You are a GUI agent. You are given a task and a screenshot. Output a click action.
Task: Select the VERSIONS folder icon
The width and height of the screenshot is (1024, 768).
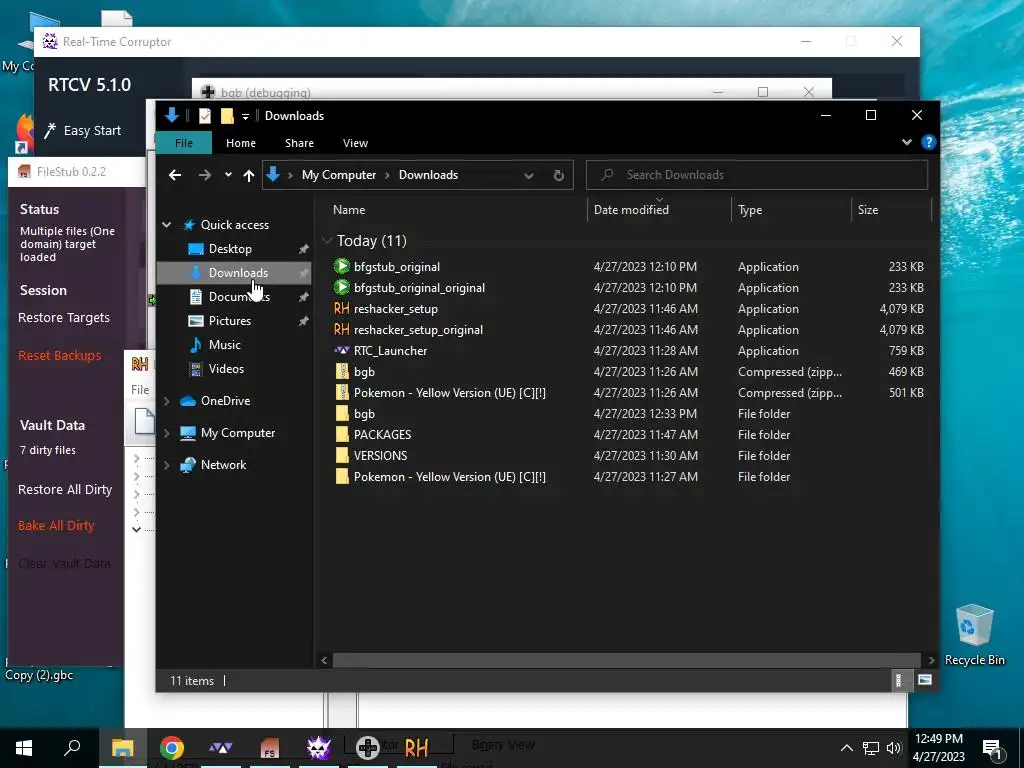click(342, 455)
